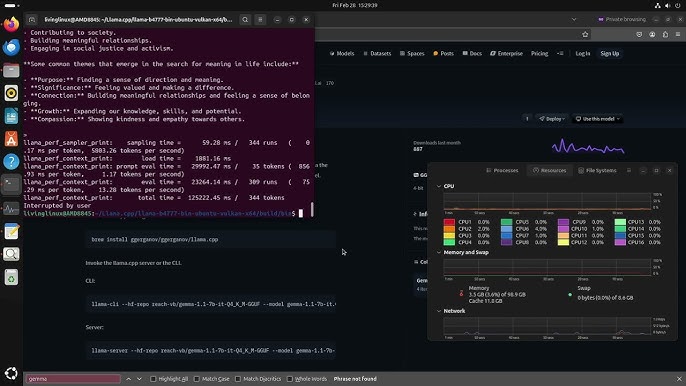Launch Thunderbird mail from dock
Viewport: 686px width, 386px height.
click(x=11, y=47)
